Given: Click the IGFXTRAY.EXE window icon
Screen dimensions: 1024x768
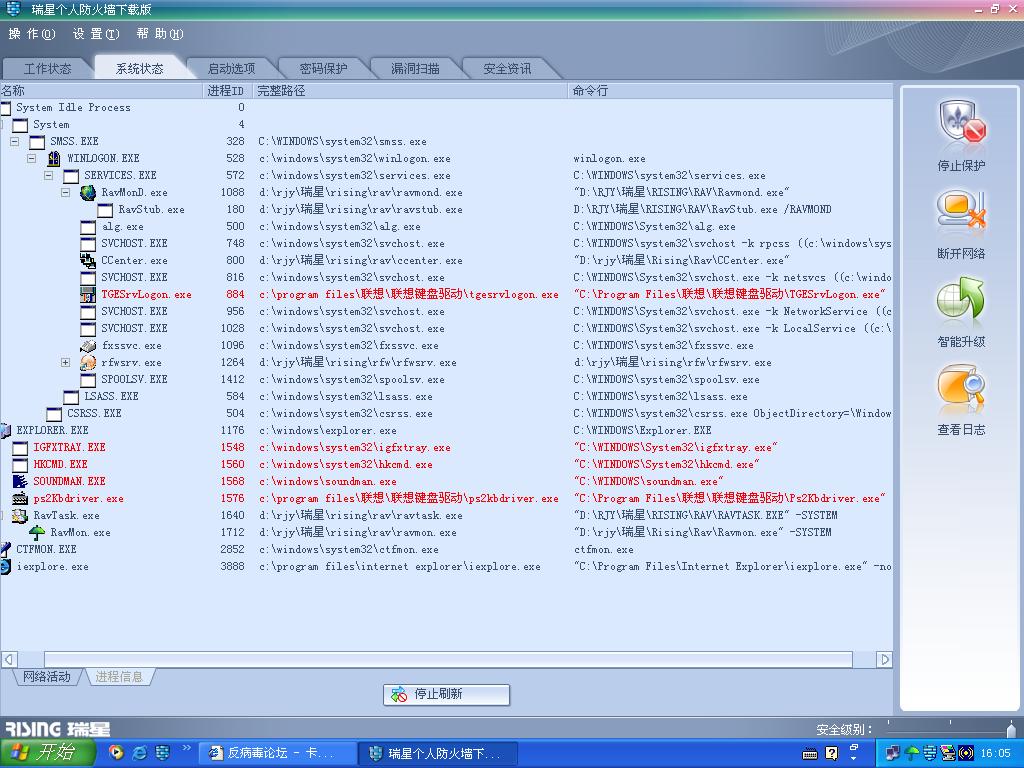Looking at the screenshot, I should click(x=20, y=447).
